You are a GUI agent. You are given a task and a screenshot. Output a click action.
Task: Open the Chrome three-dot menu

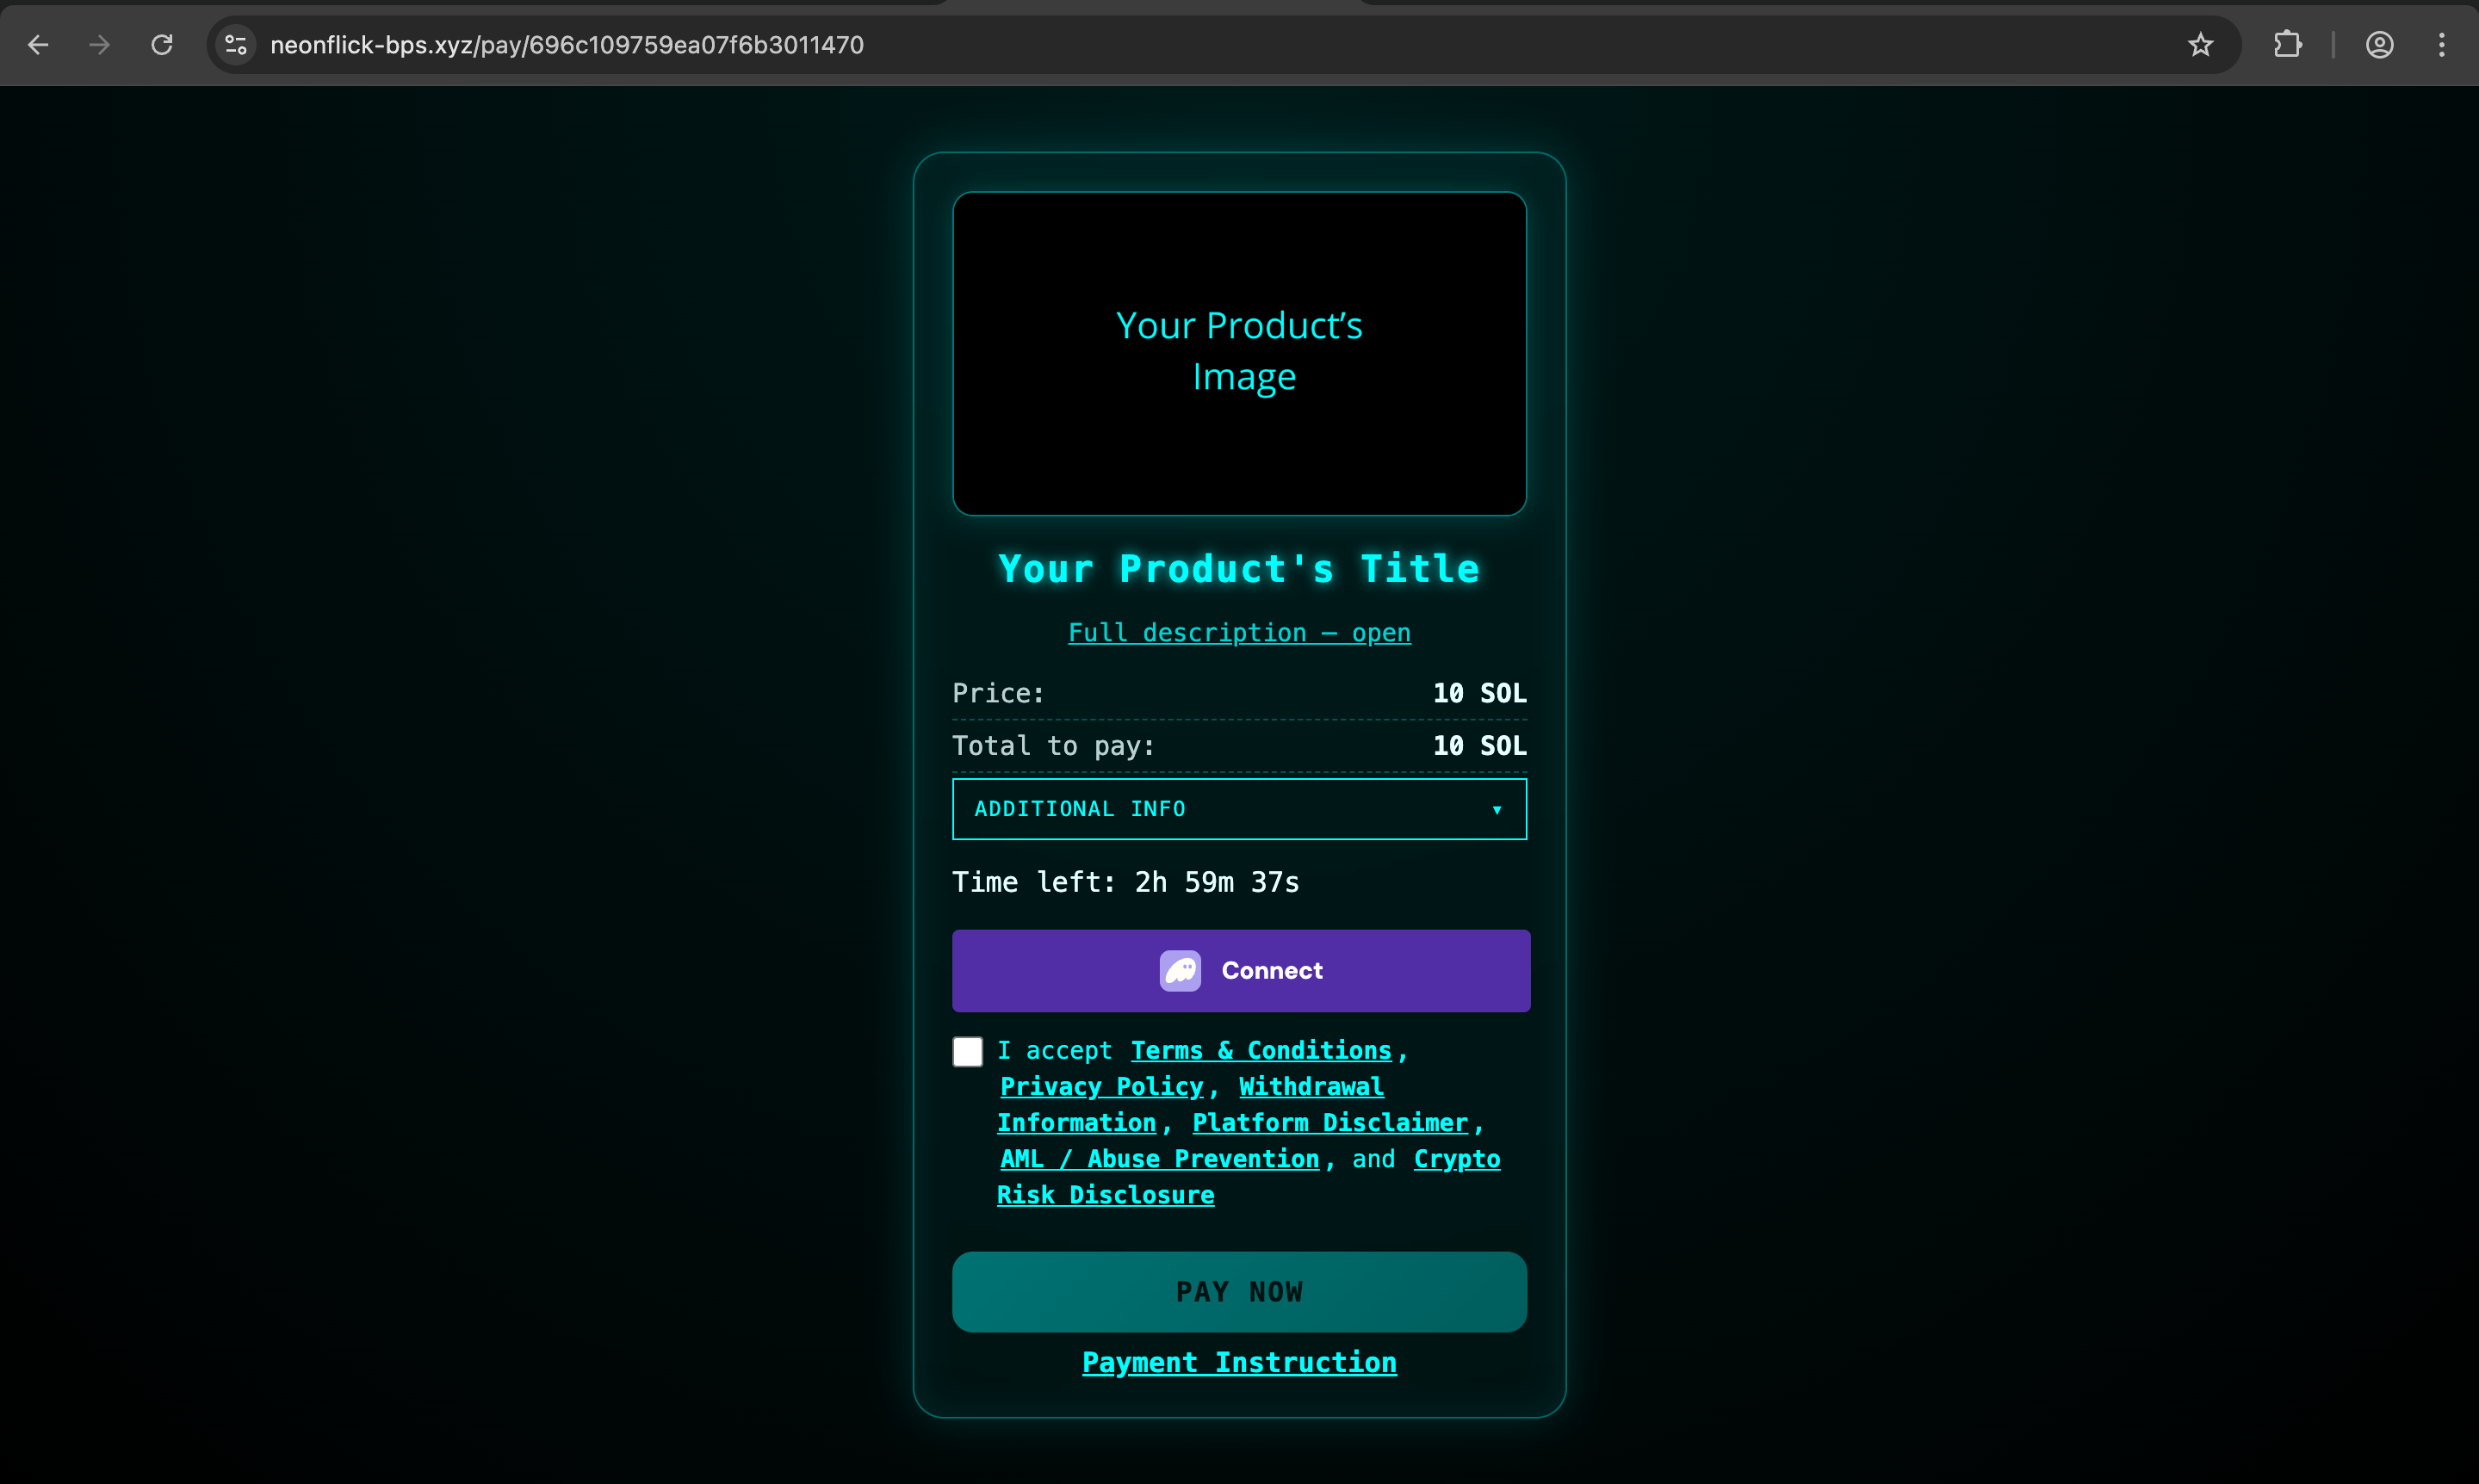tap(2442, 45)
